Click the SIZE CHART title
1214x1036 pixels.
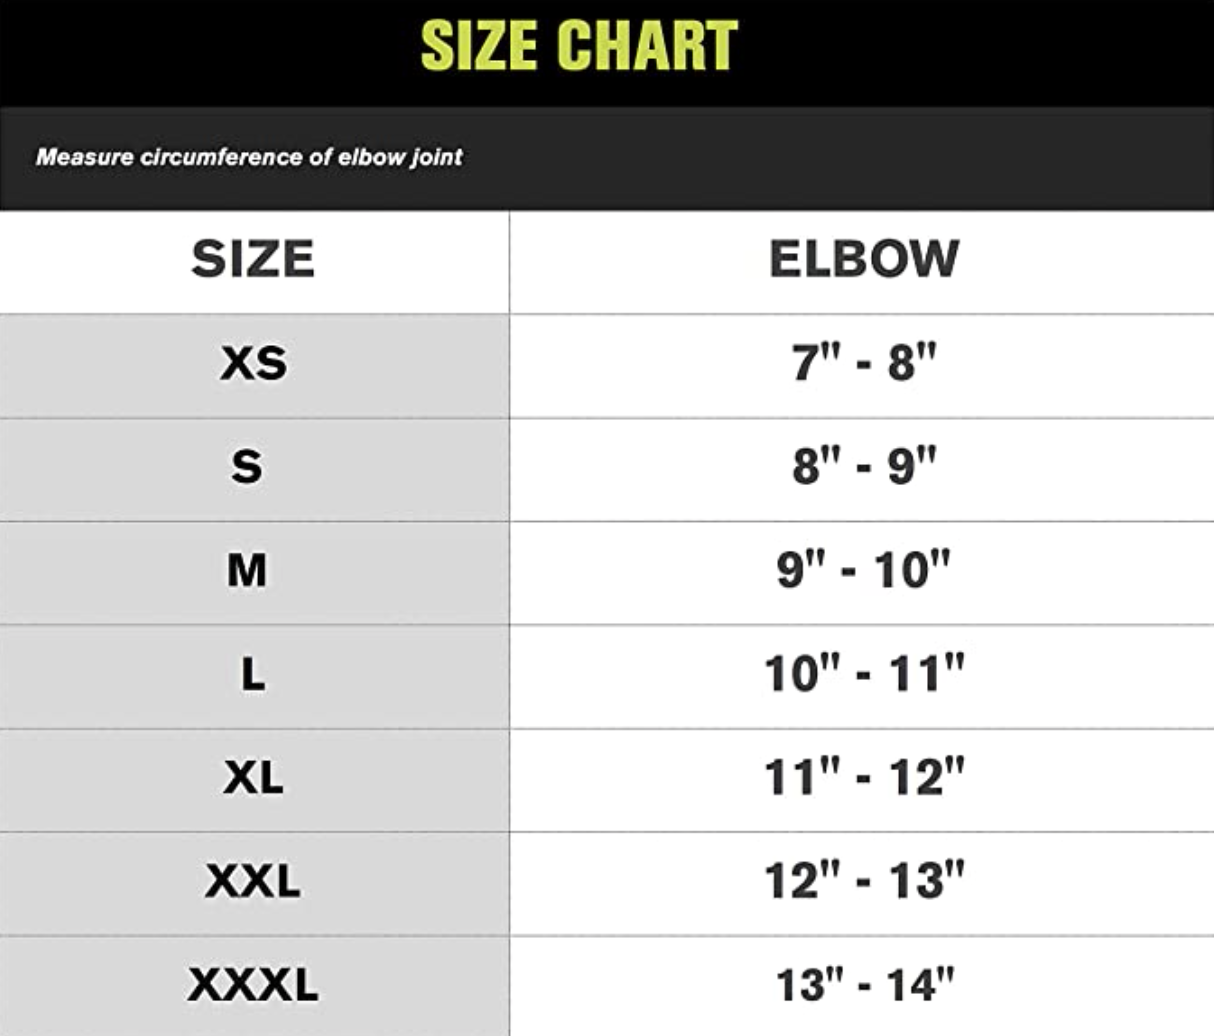tap(579, 46)
